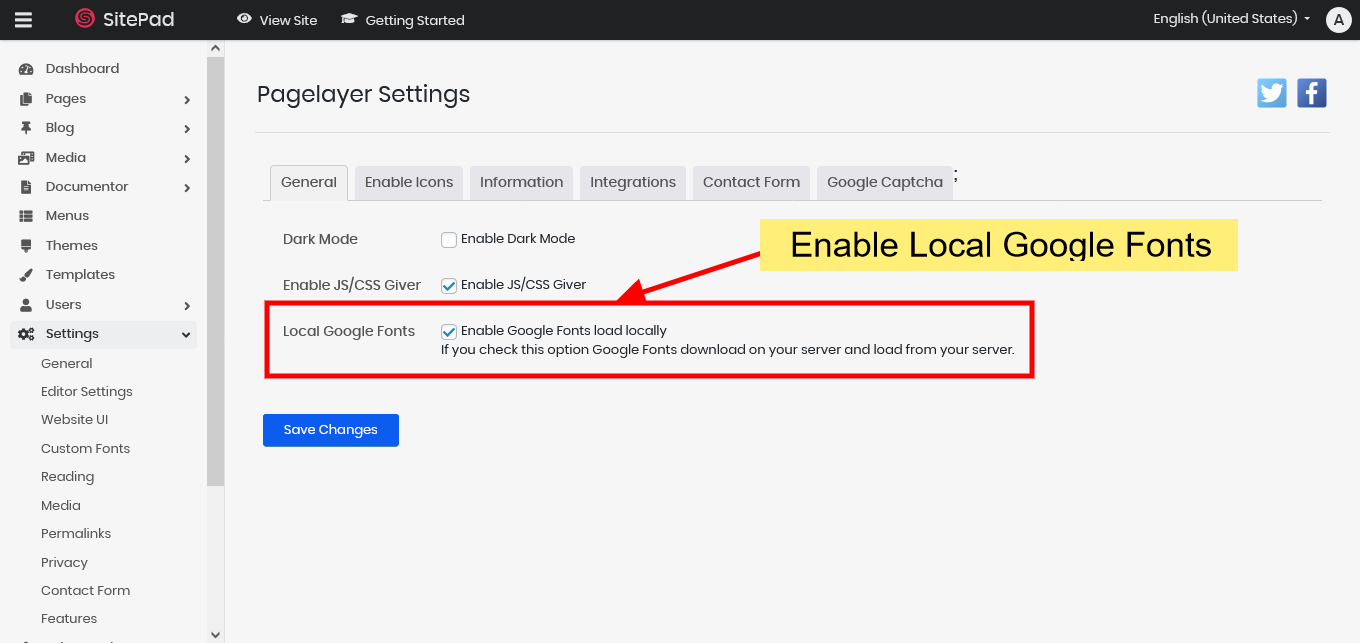Screen dimensions: 1360x643
Task: Collapse the Settings submenu chevron
Action: click(187, 335)
